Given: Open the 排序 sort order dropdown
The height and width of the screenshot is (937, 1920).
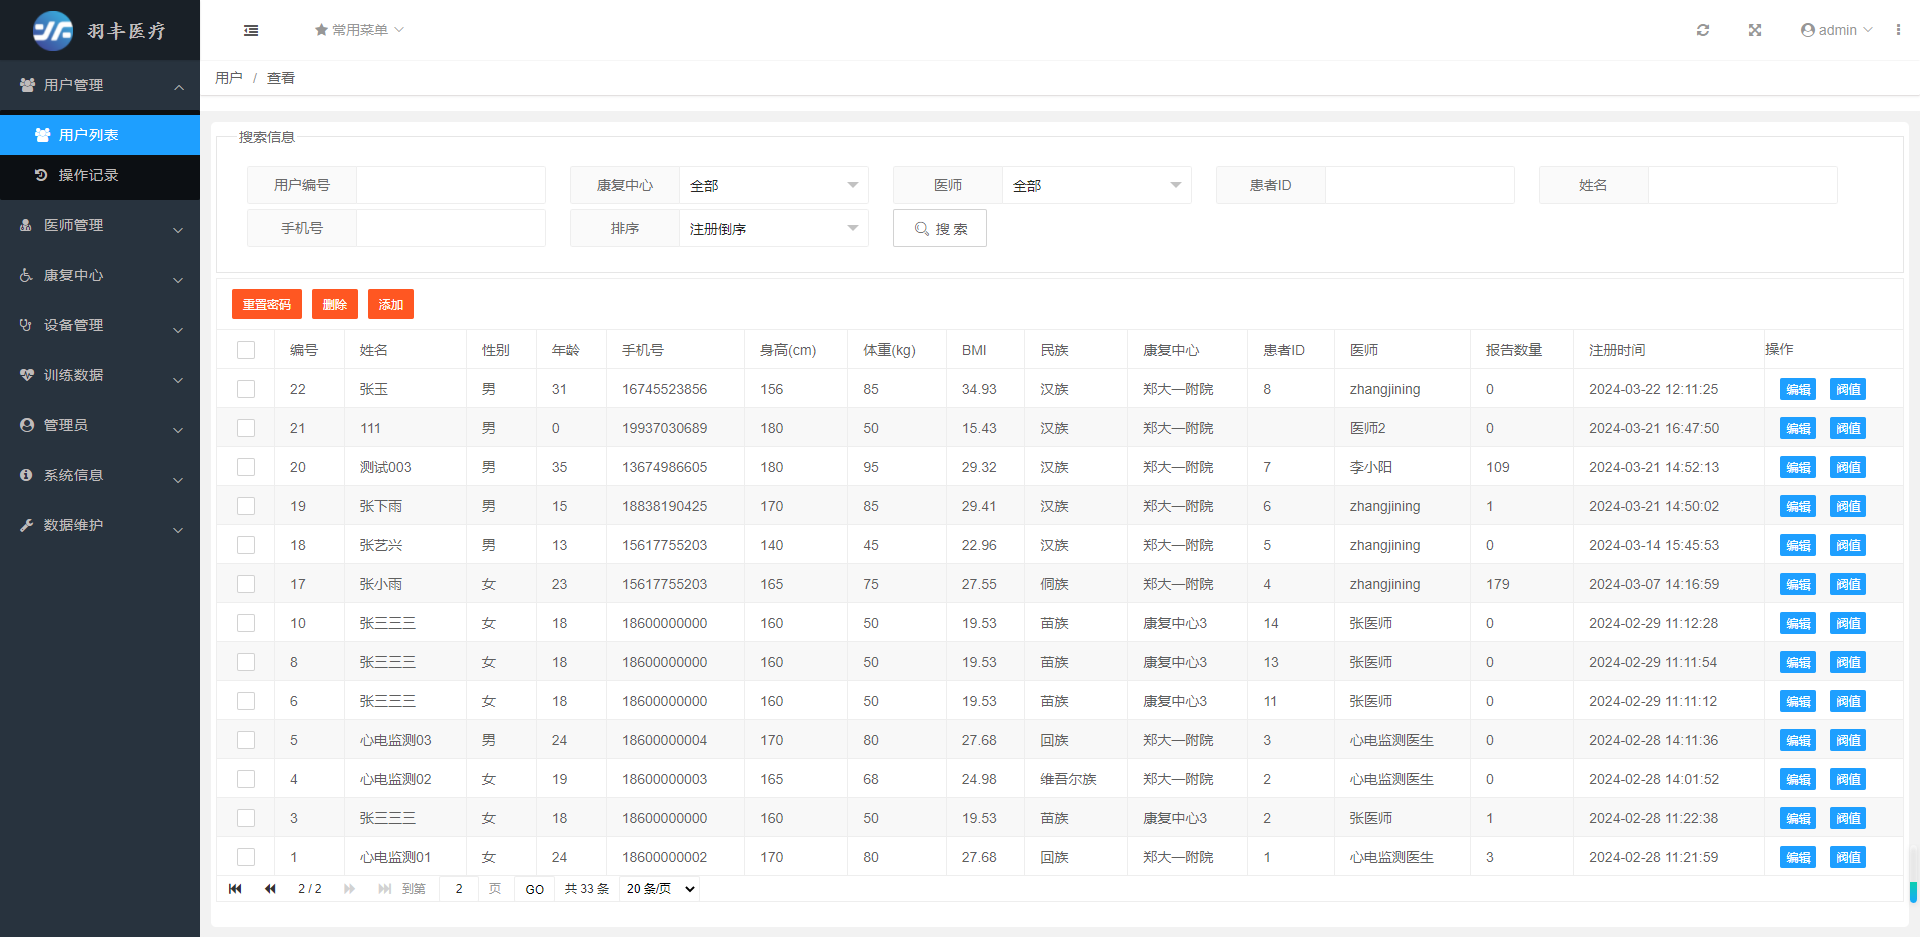Looking at the screenshot, I should (x=773, y=229).
